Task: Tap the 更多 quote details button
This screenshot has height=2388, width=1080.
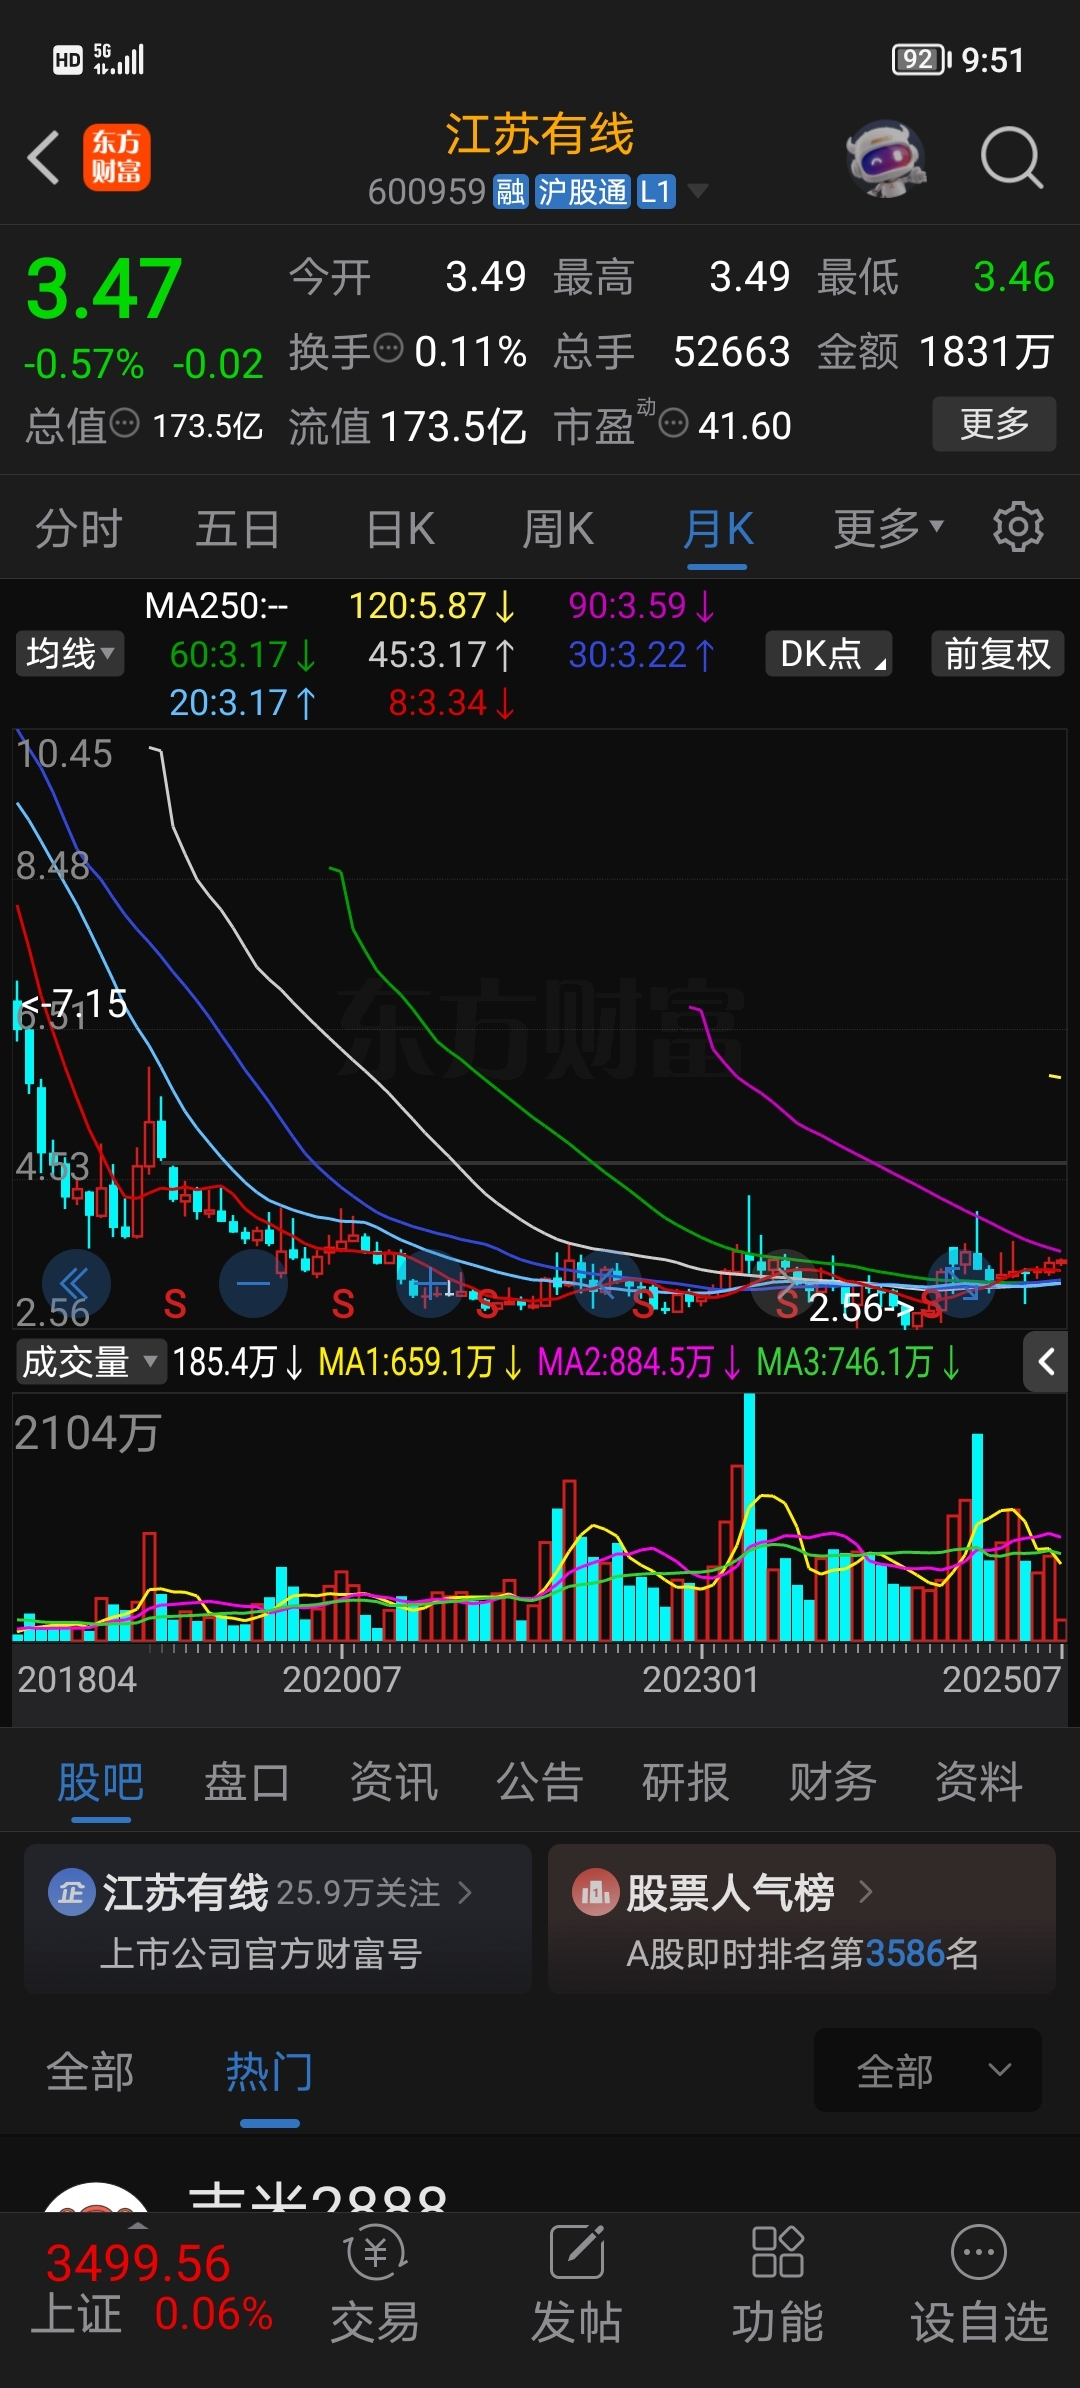Action: point(994,424)
